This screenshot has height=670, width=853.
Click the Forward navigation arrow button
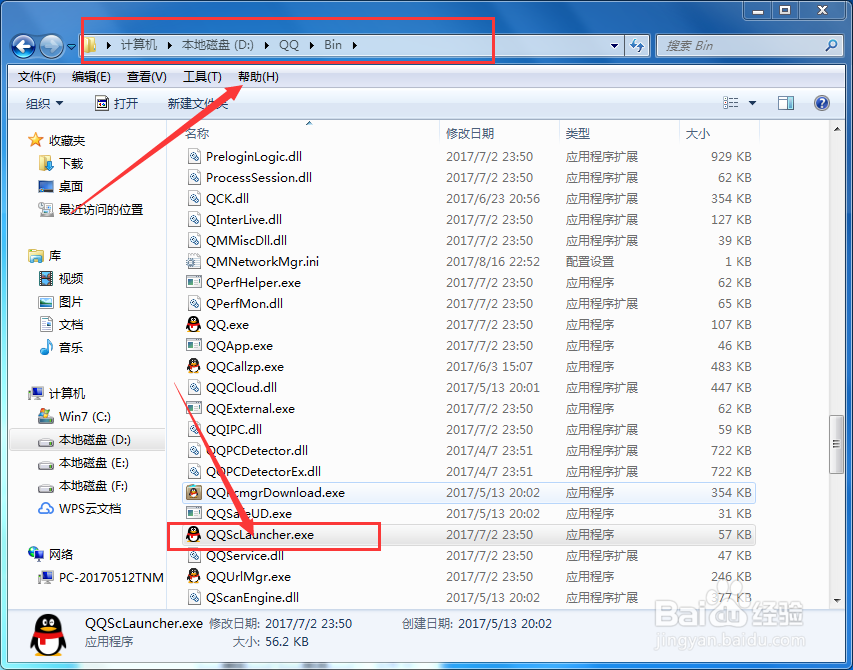[x=52, y=46]
